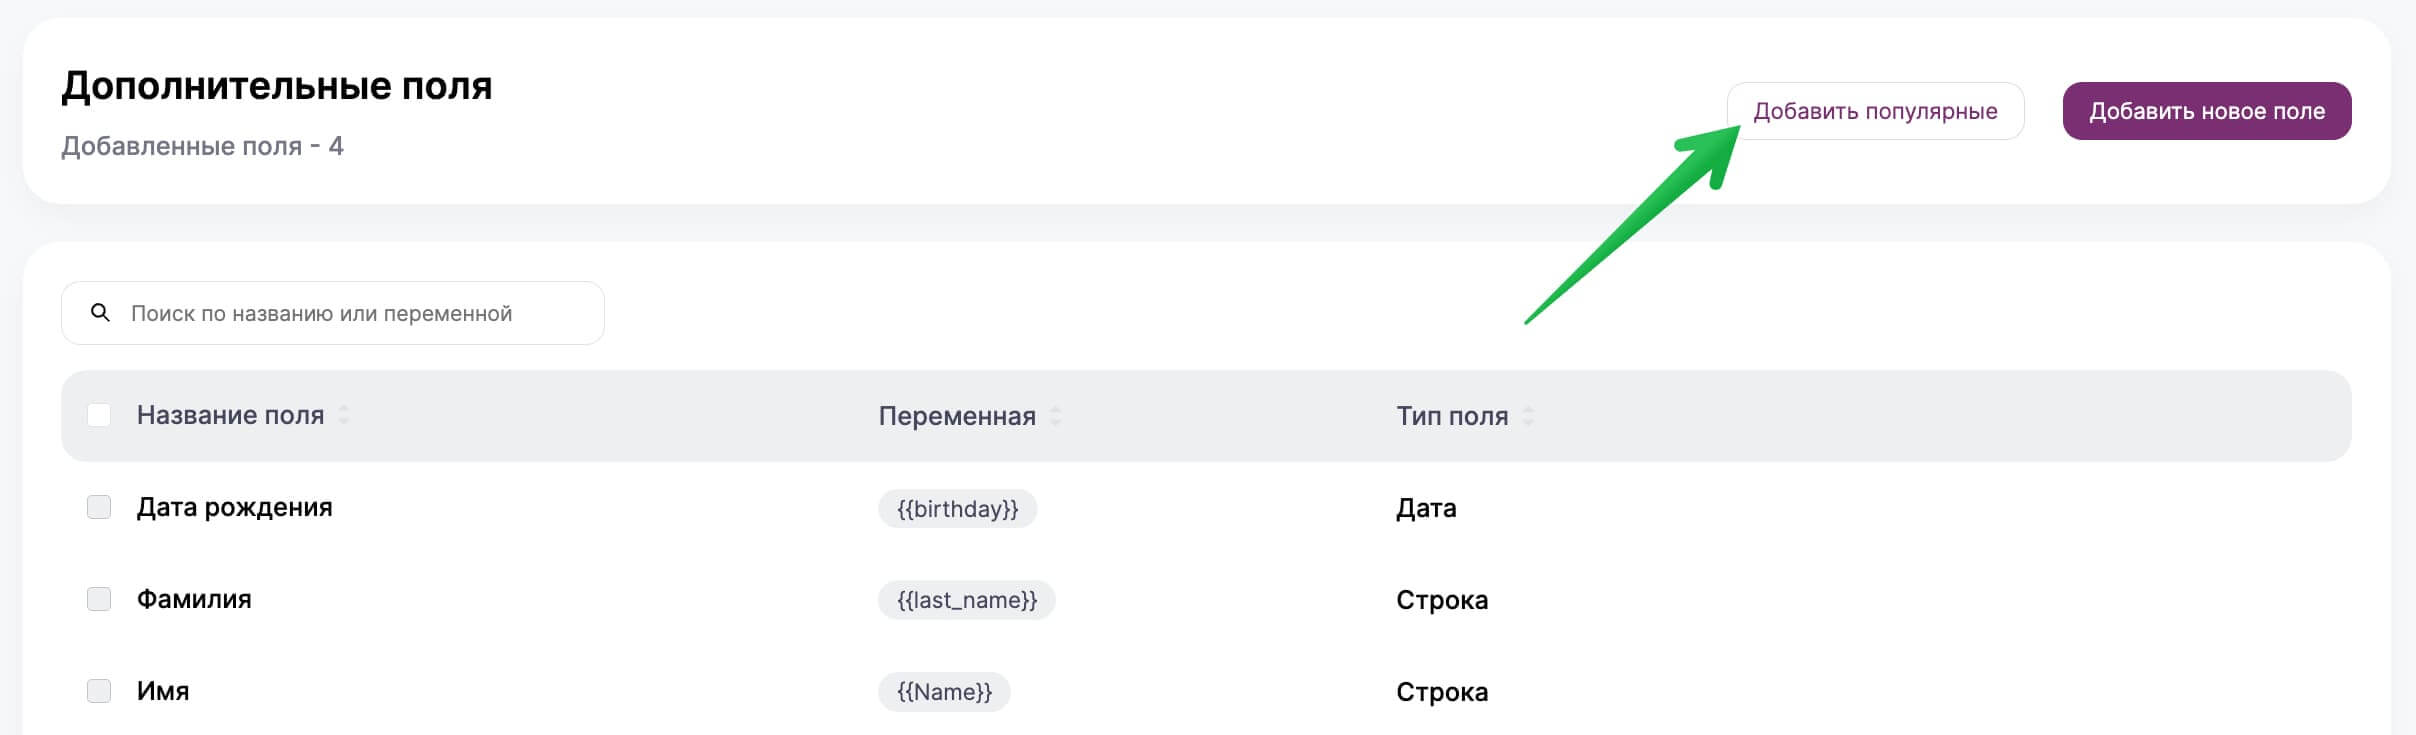Open the Имя field row
2416x735 pixels.
click(163, 691)
